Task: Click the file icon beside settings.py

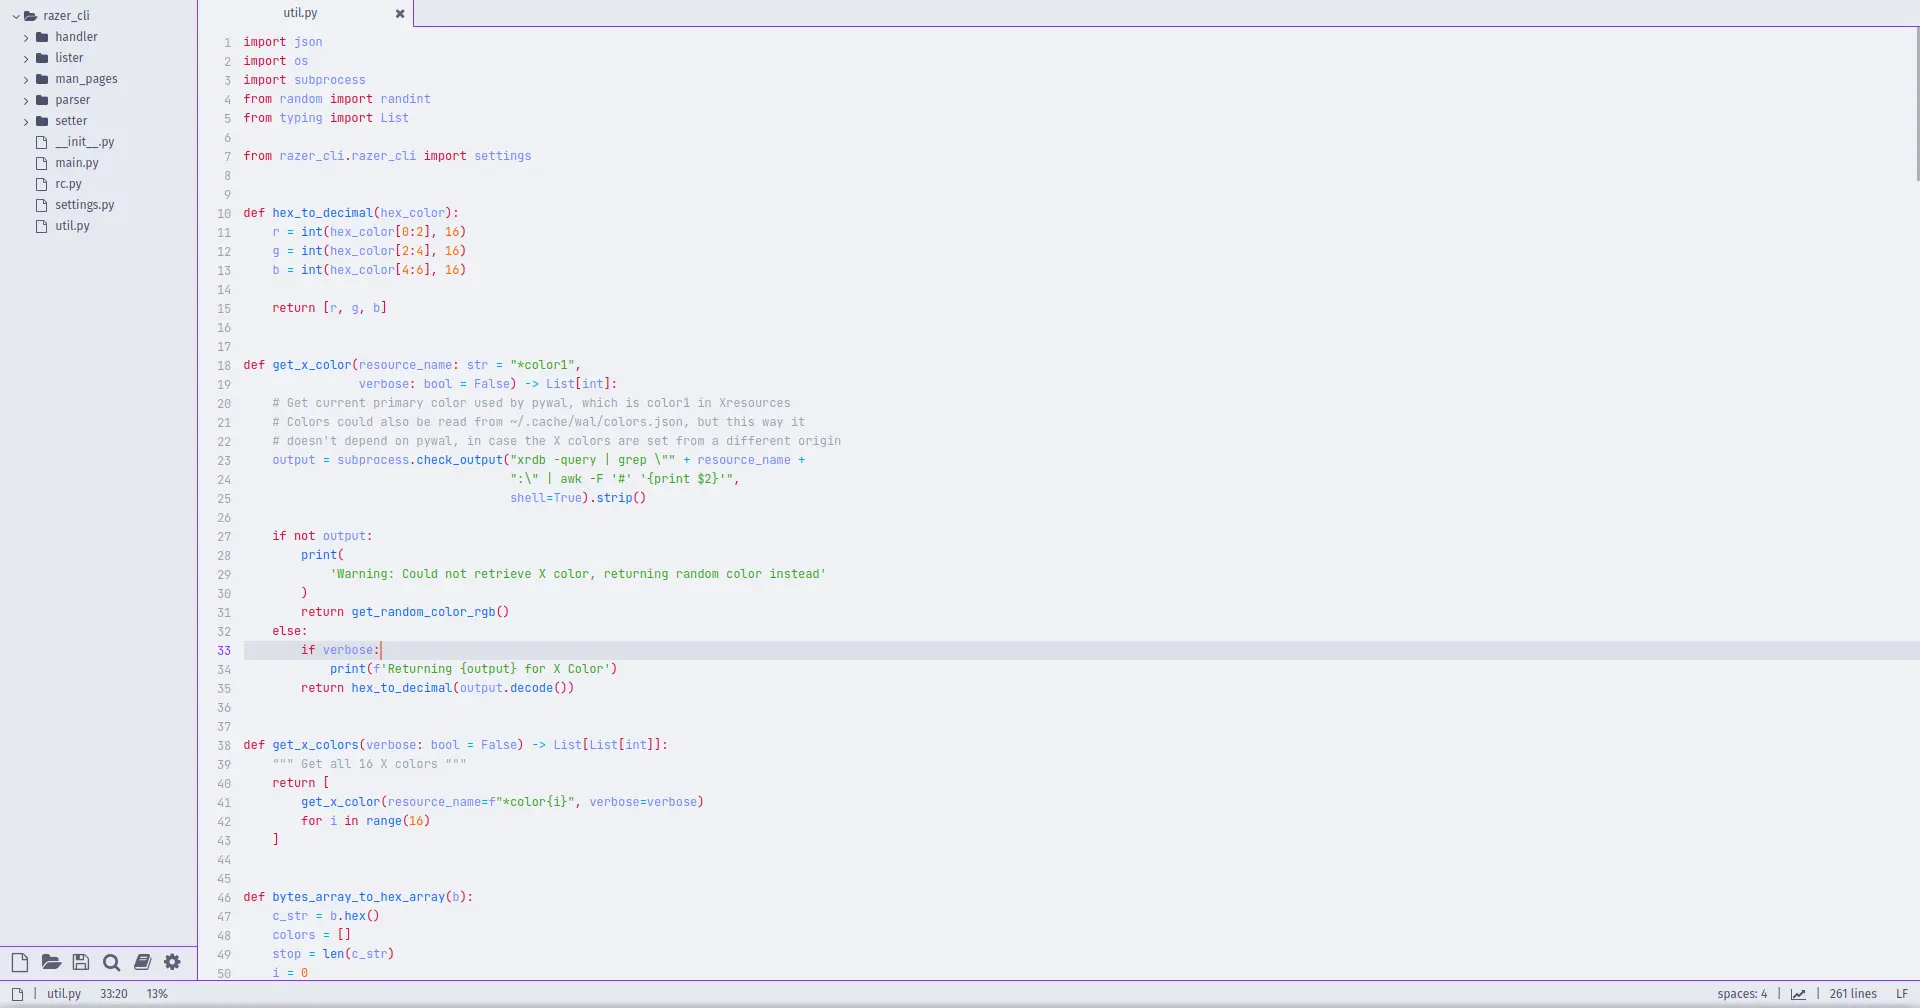Action: [42, 205]
